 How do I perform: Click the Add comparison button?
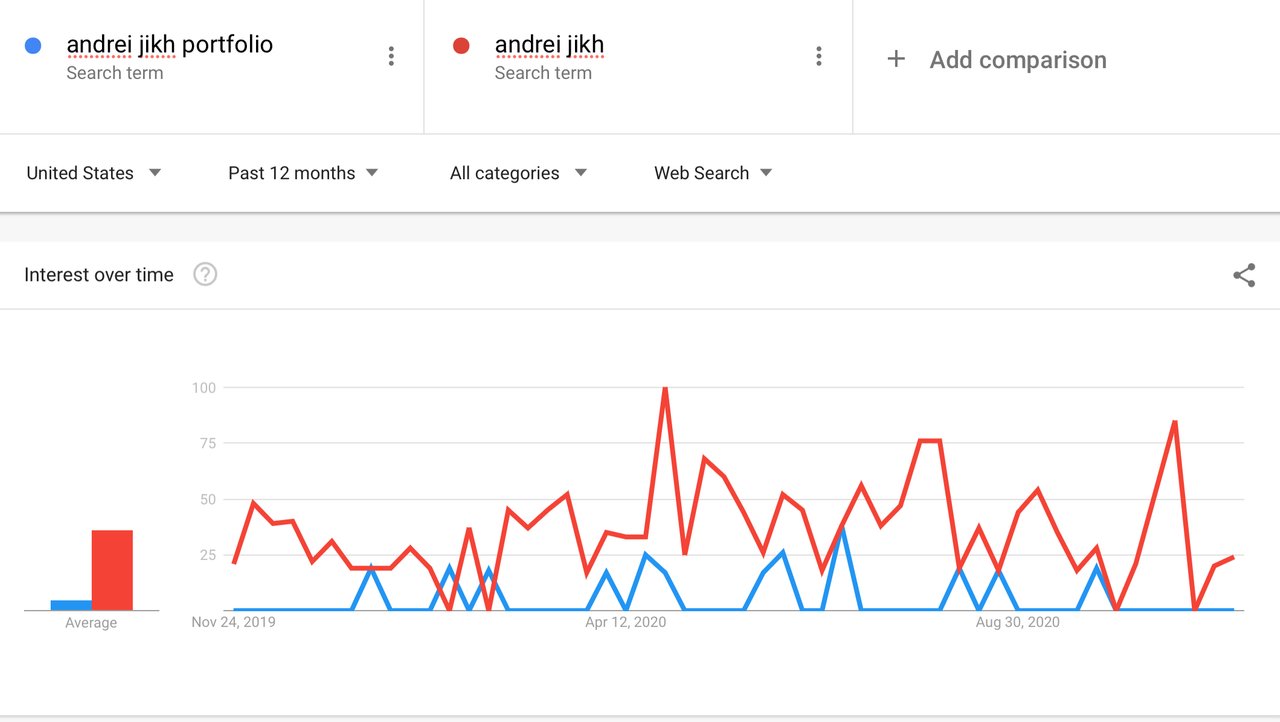click(x=996, y=59)
